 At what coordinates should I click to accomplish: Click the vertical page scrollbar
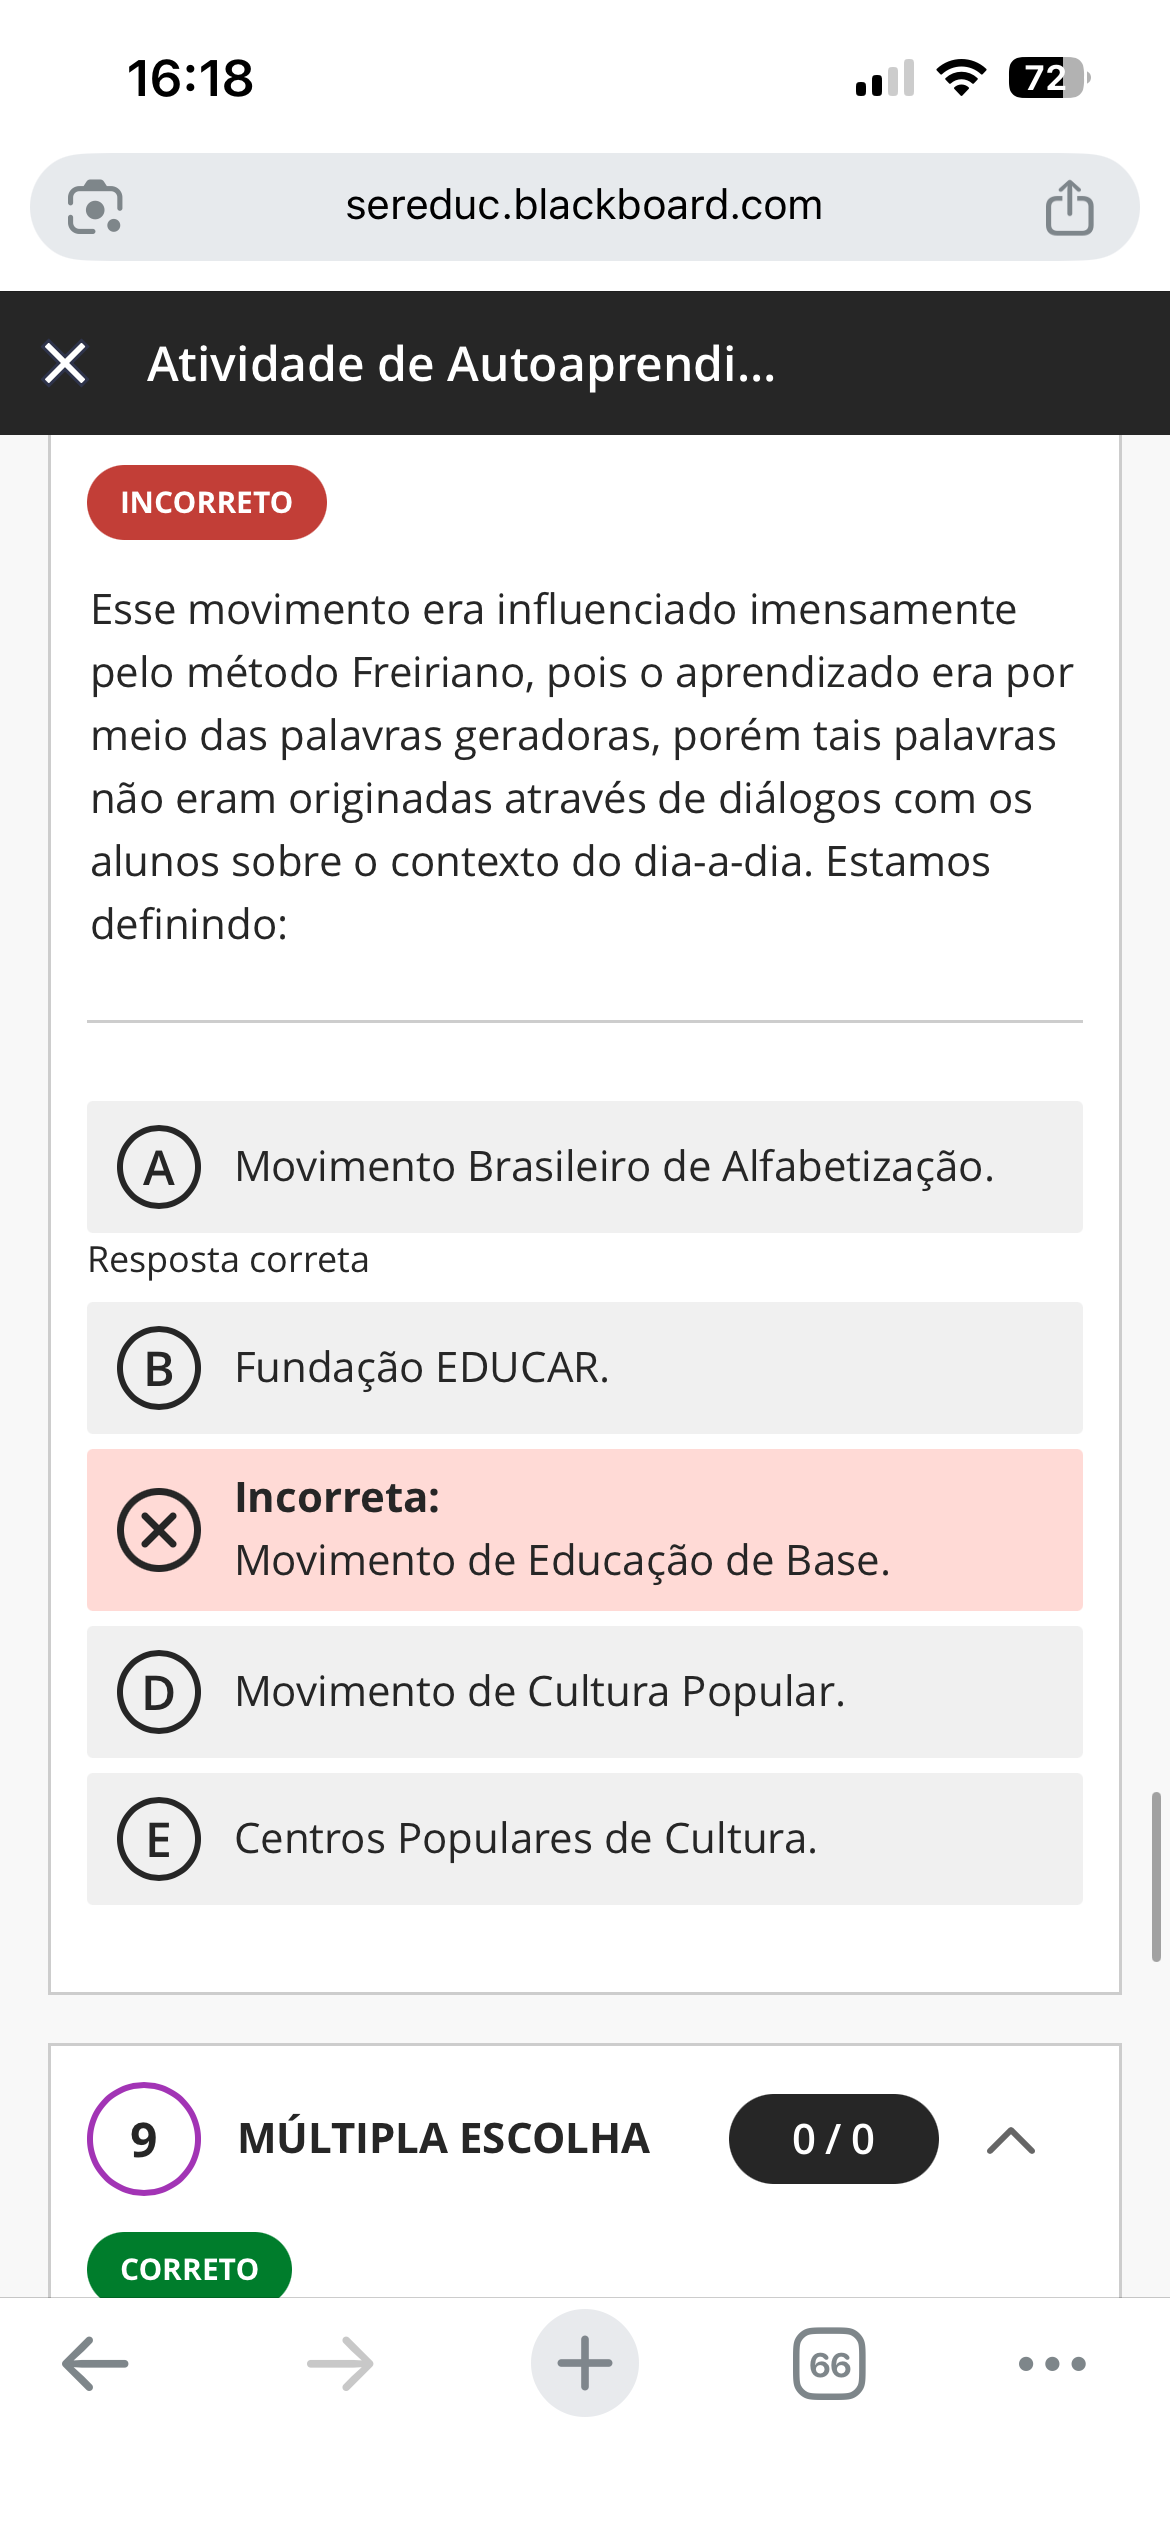click(x=1156, y=1876)
